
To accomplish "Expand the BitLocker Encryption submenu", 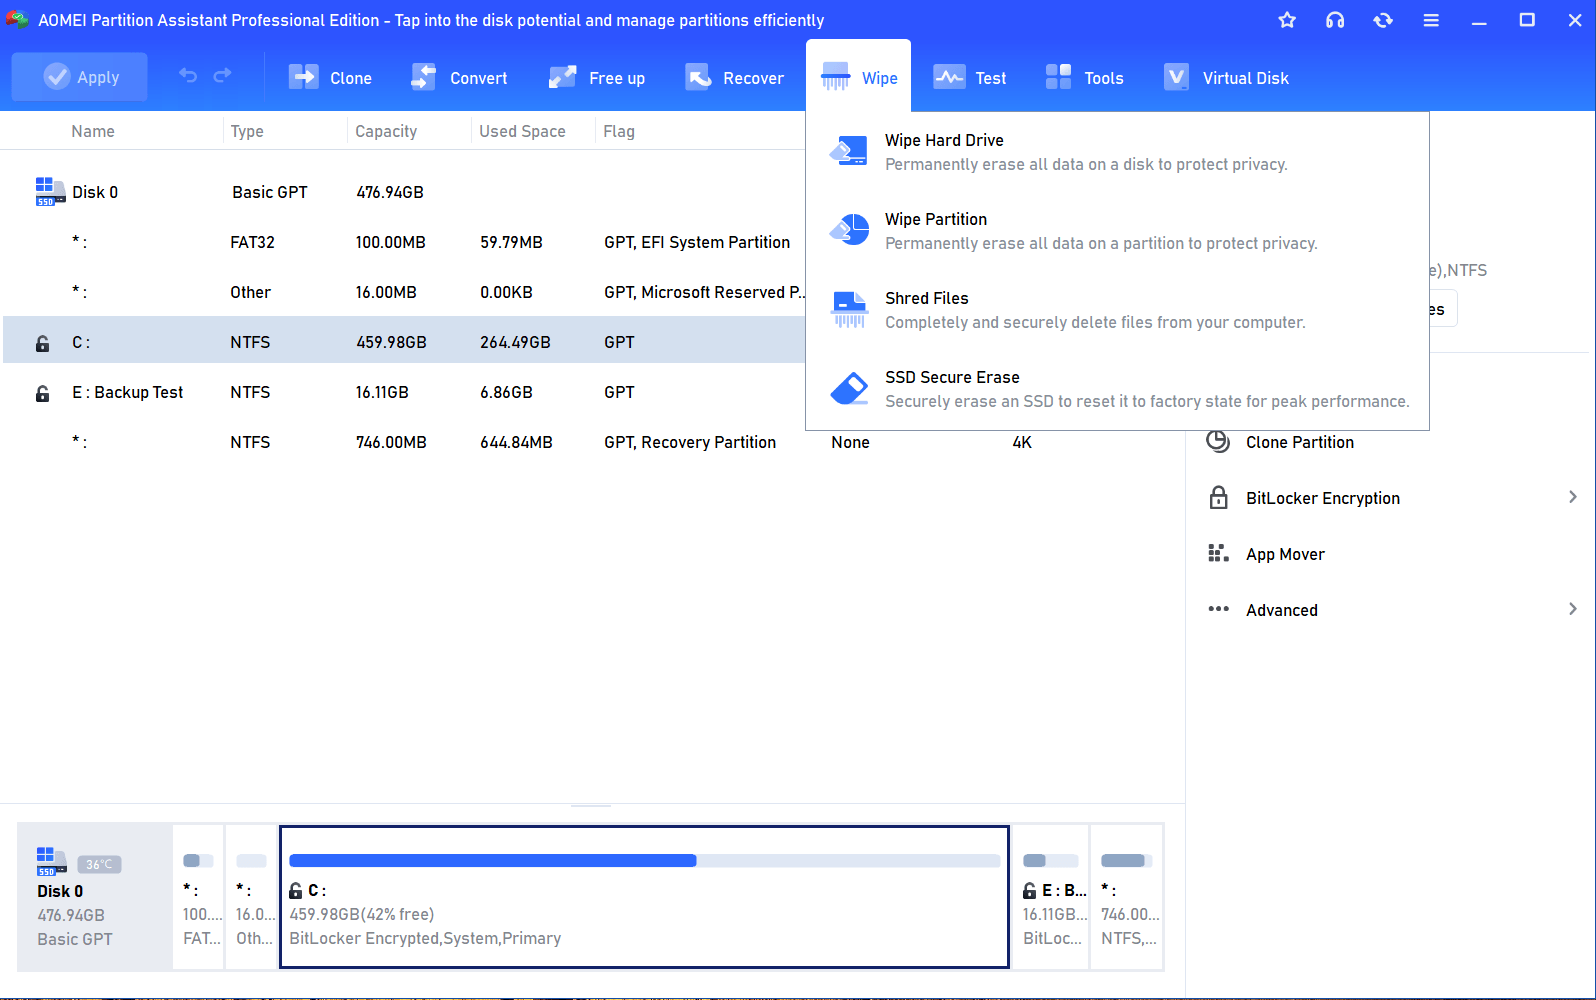I will 1572,498.
